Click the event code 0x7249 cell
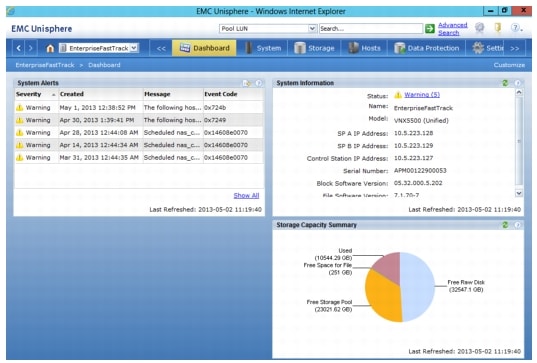Screen dimensions: 537x363 pyautogui.click(x=215, y=120)
